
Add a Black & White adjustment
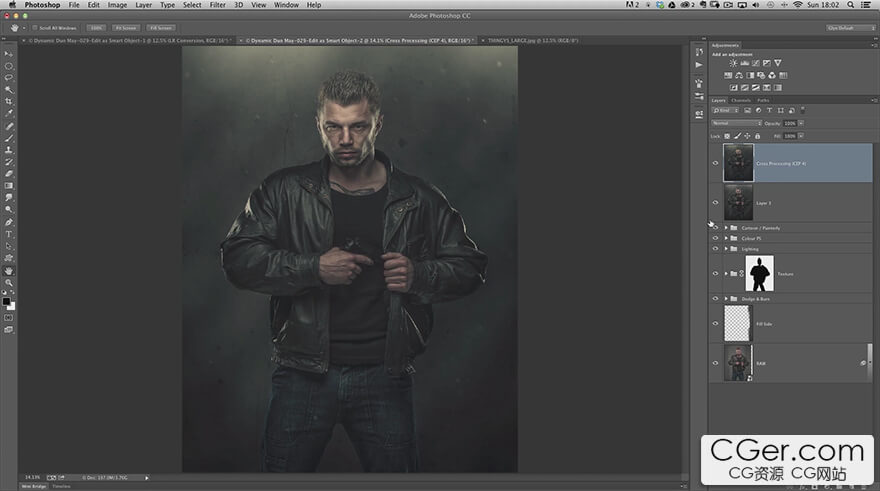click(x=750, y=75)
